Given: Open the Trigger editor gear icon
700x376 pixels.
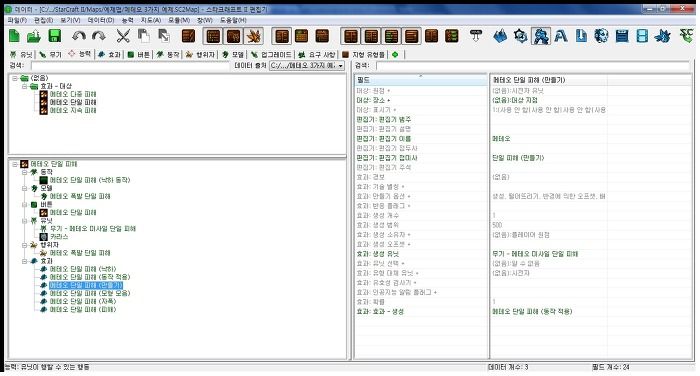Looking at the screenshot, I should pyautogui.click(x=521, y=36).
